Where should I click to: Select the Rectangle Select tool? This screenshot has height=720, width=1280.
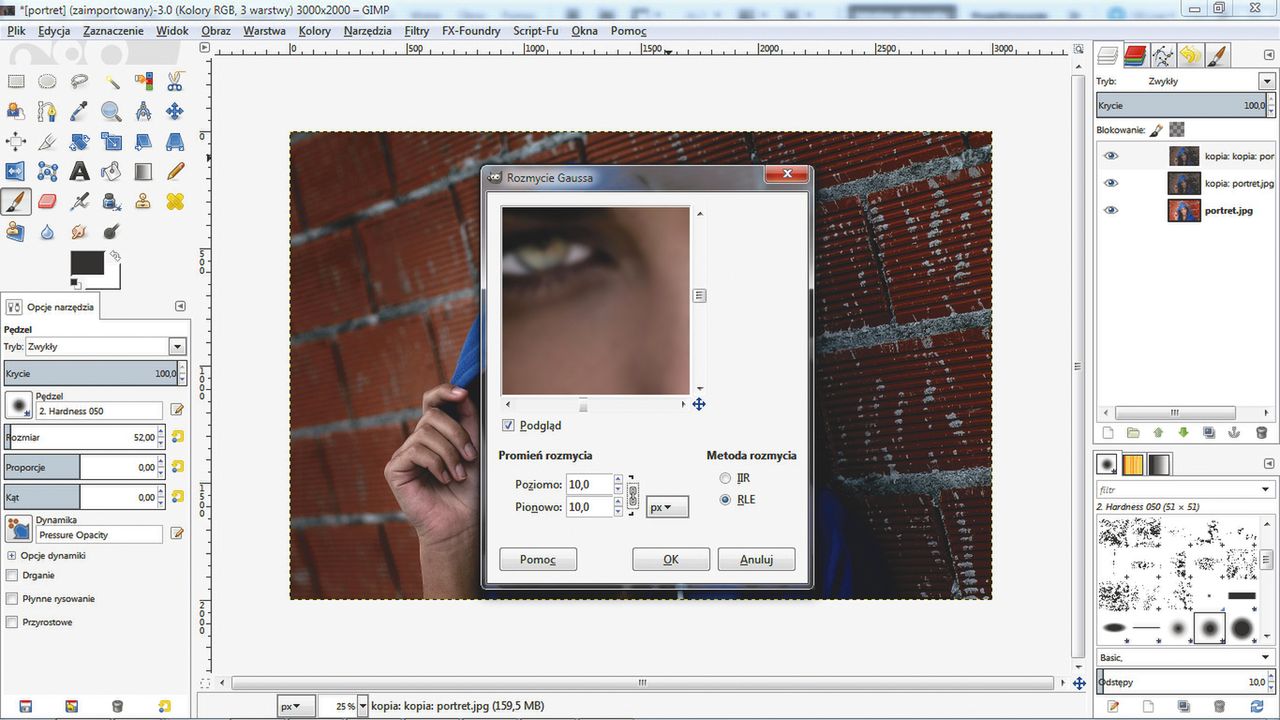pyautogui.click(x=16, y=81)
